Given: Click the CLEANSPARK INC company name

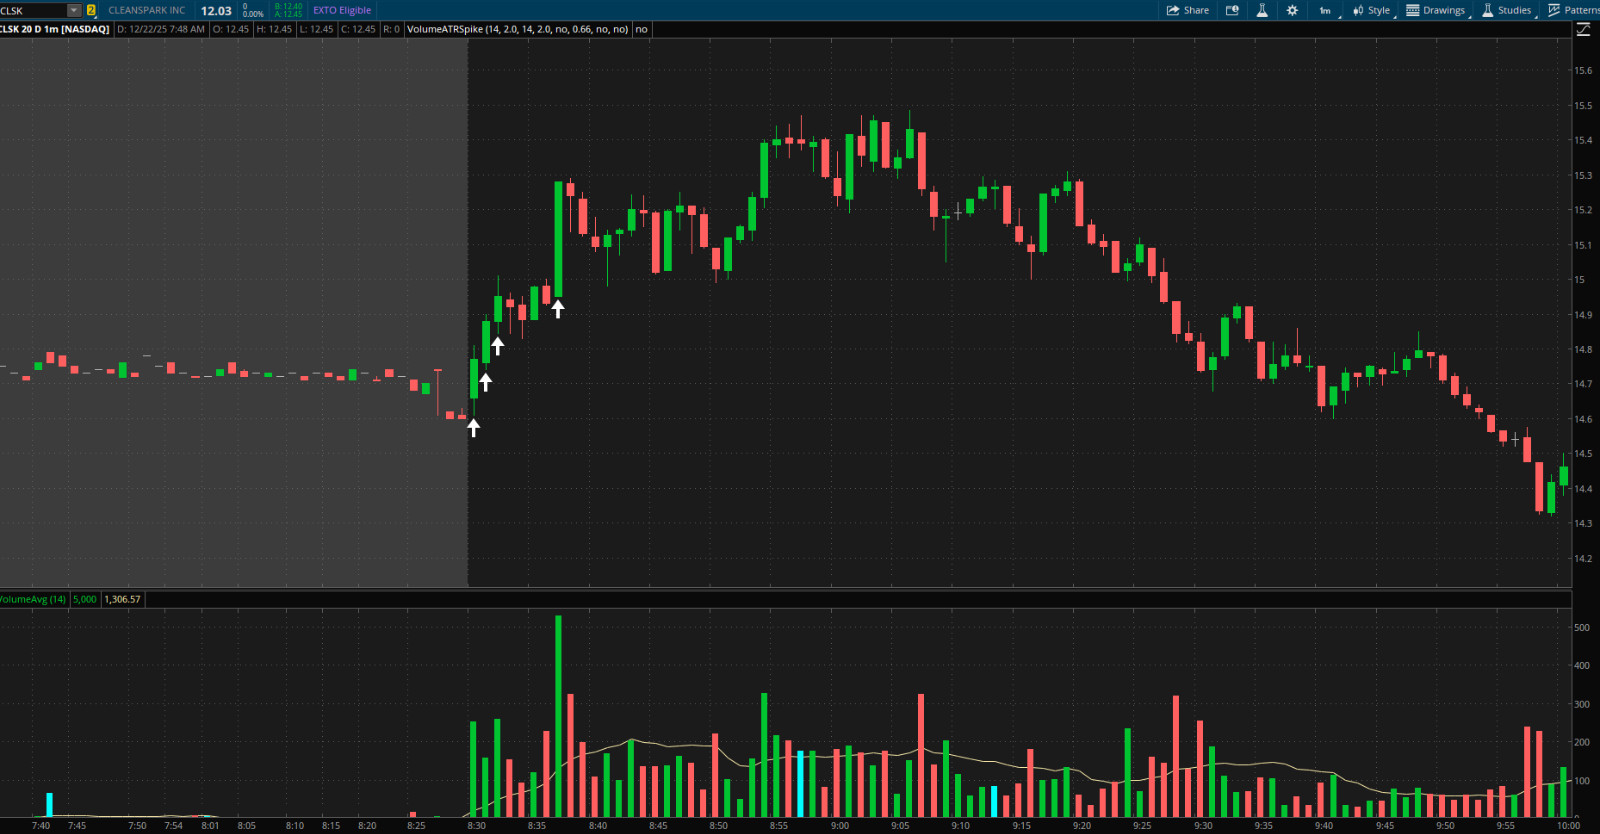Looking at the screenshot, I should click(147, 10).
